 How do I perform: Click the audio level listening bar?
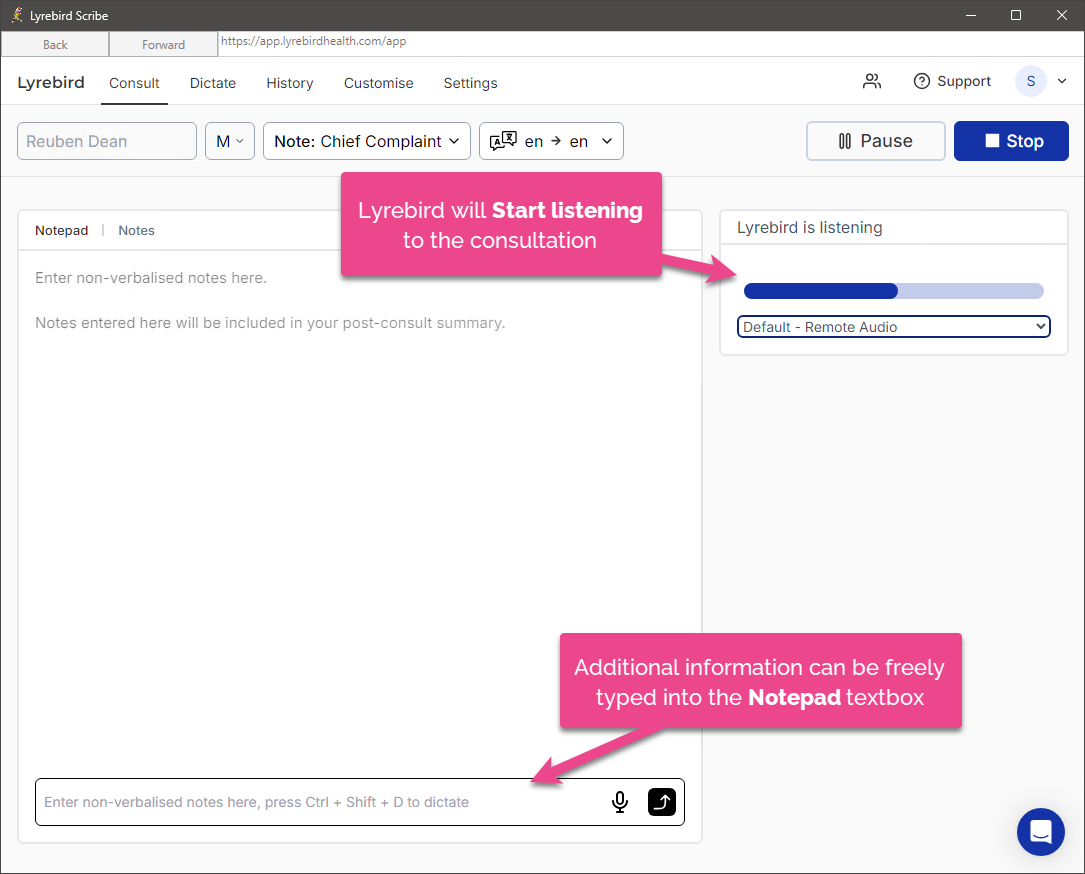point(893,291)
